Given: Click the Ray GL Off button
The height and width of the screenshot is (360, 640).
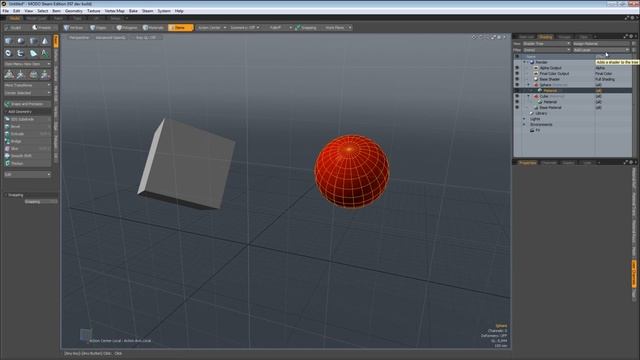Looking at the screenshot, I should pos(146,38).
